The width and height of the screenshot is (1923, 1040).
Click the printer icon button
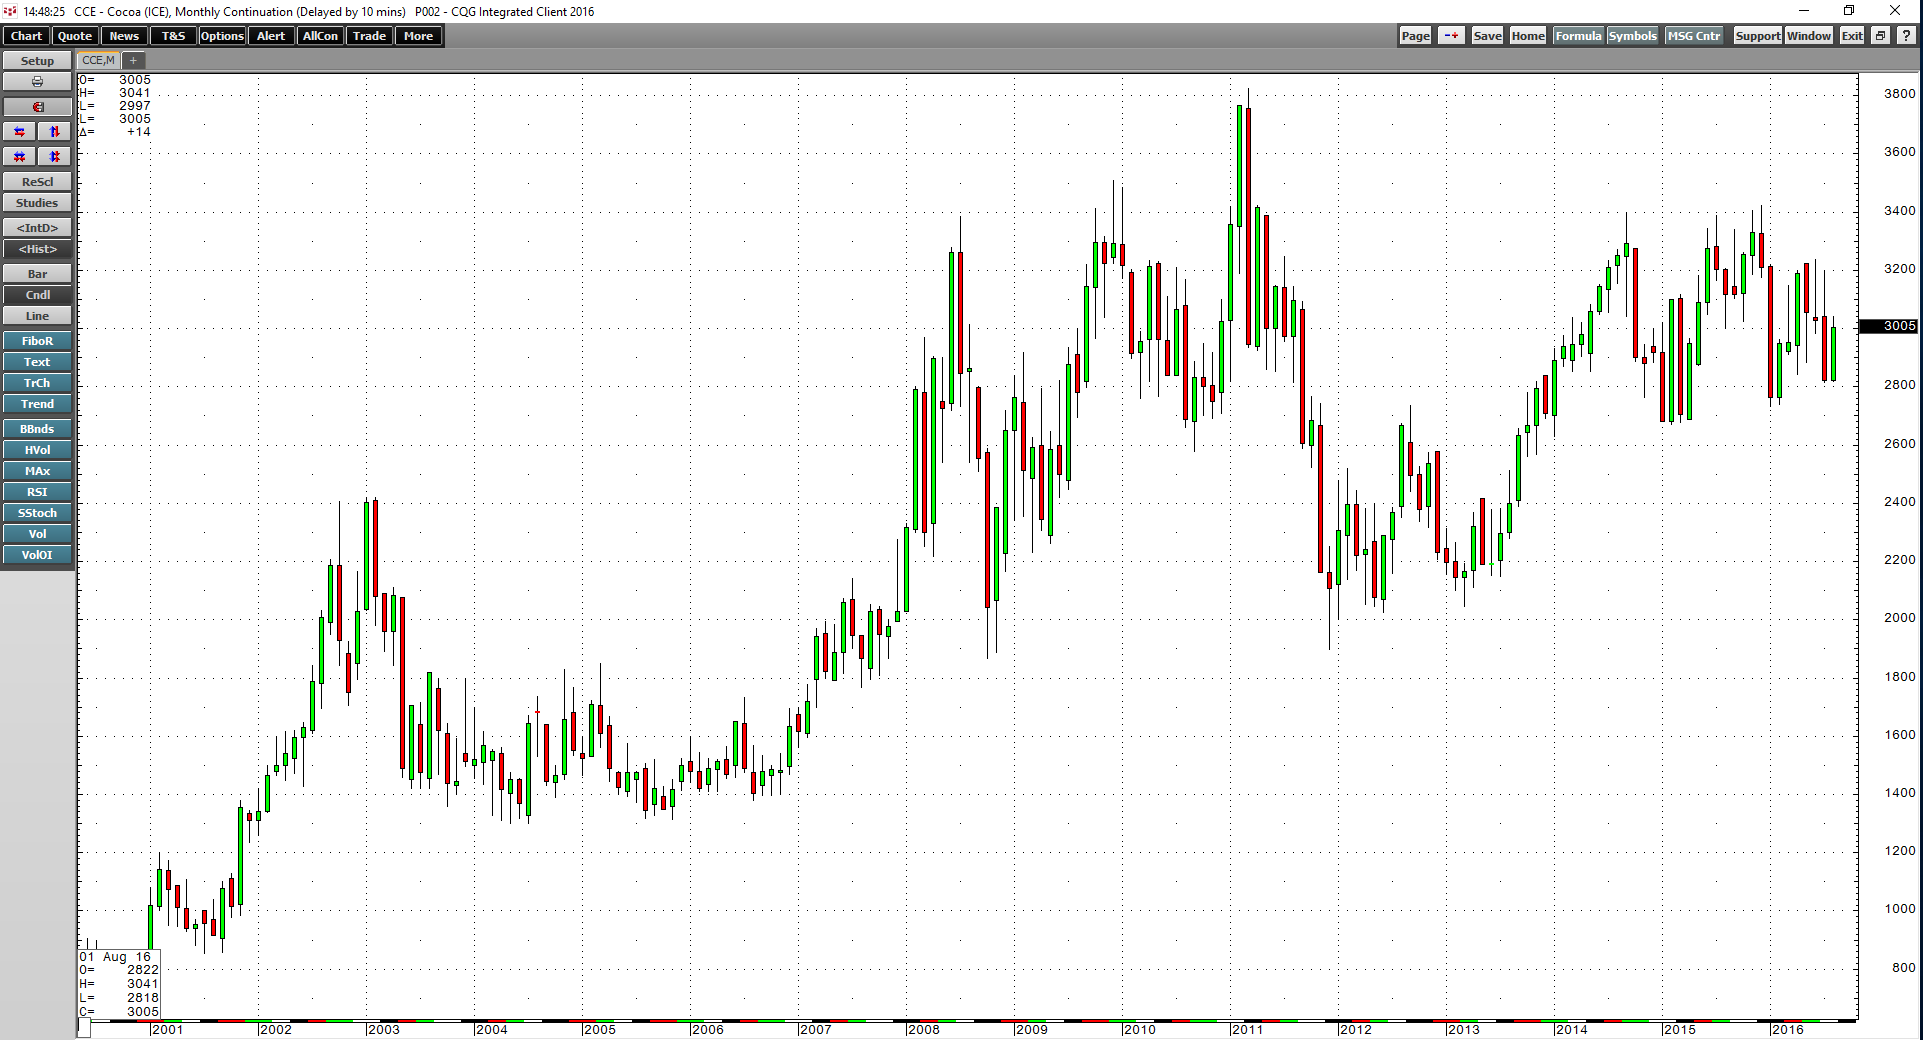point(37,82)
